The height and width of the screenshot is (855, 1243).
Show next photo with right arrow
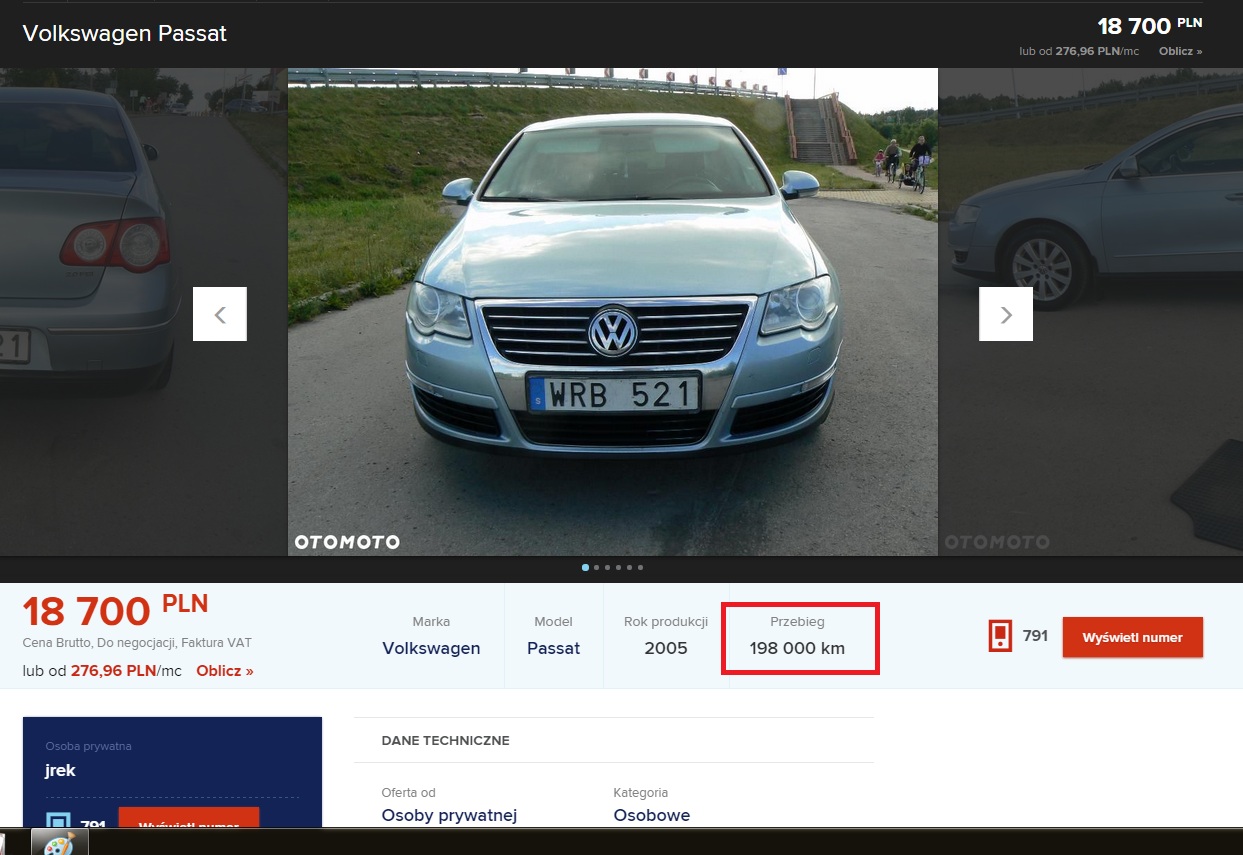[1006, 314]
